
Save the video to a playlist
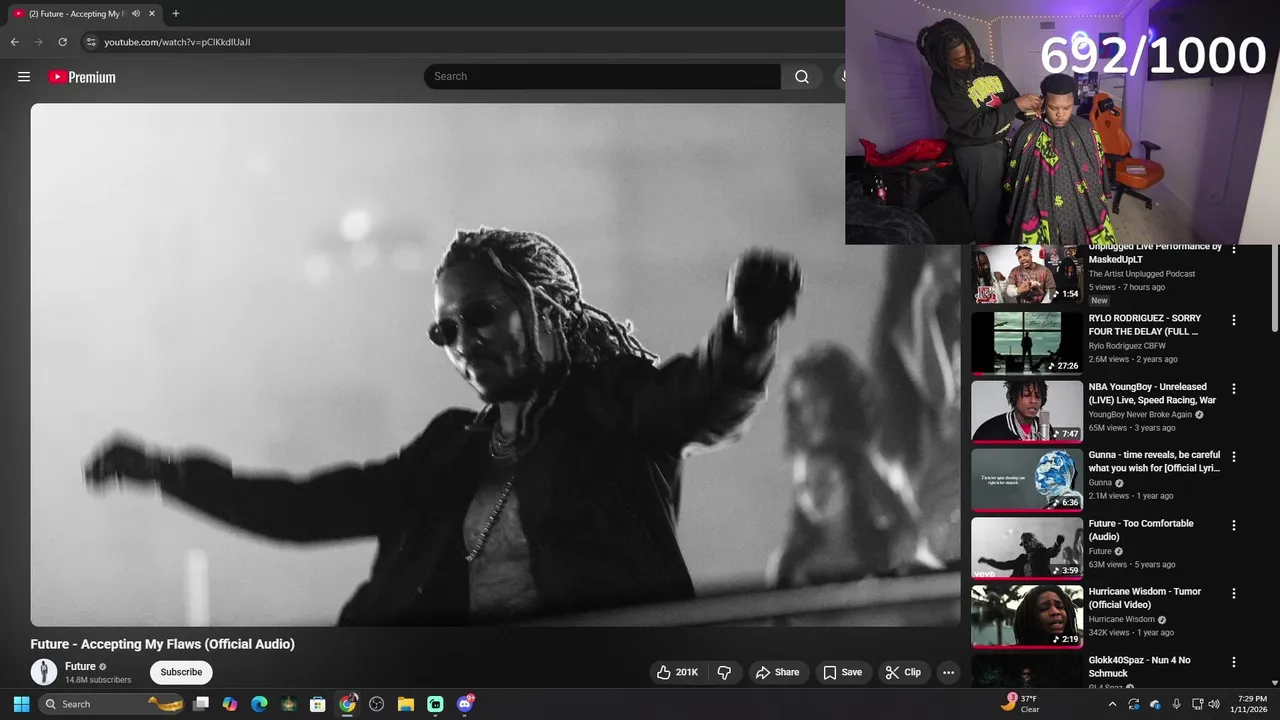coord(842,672)
